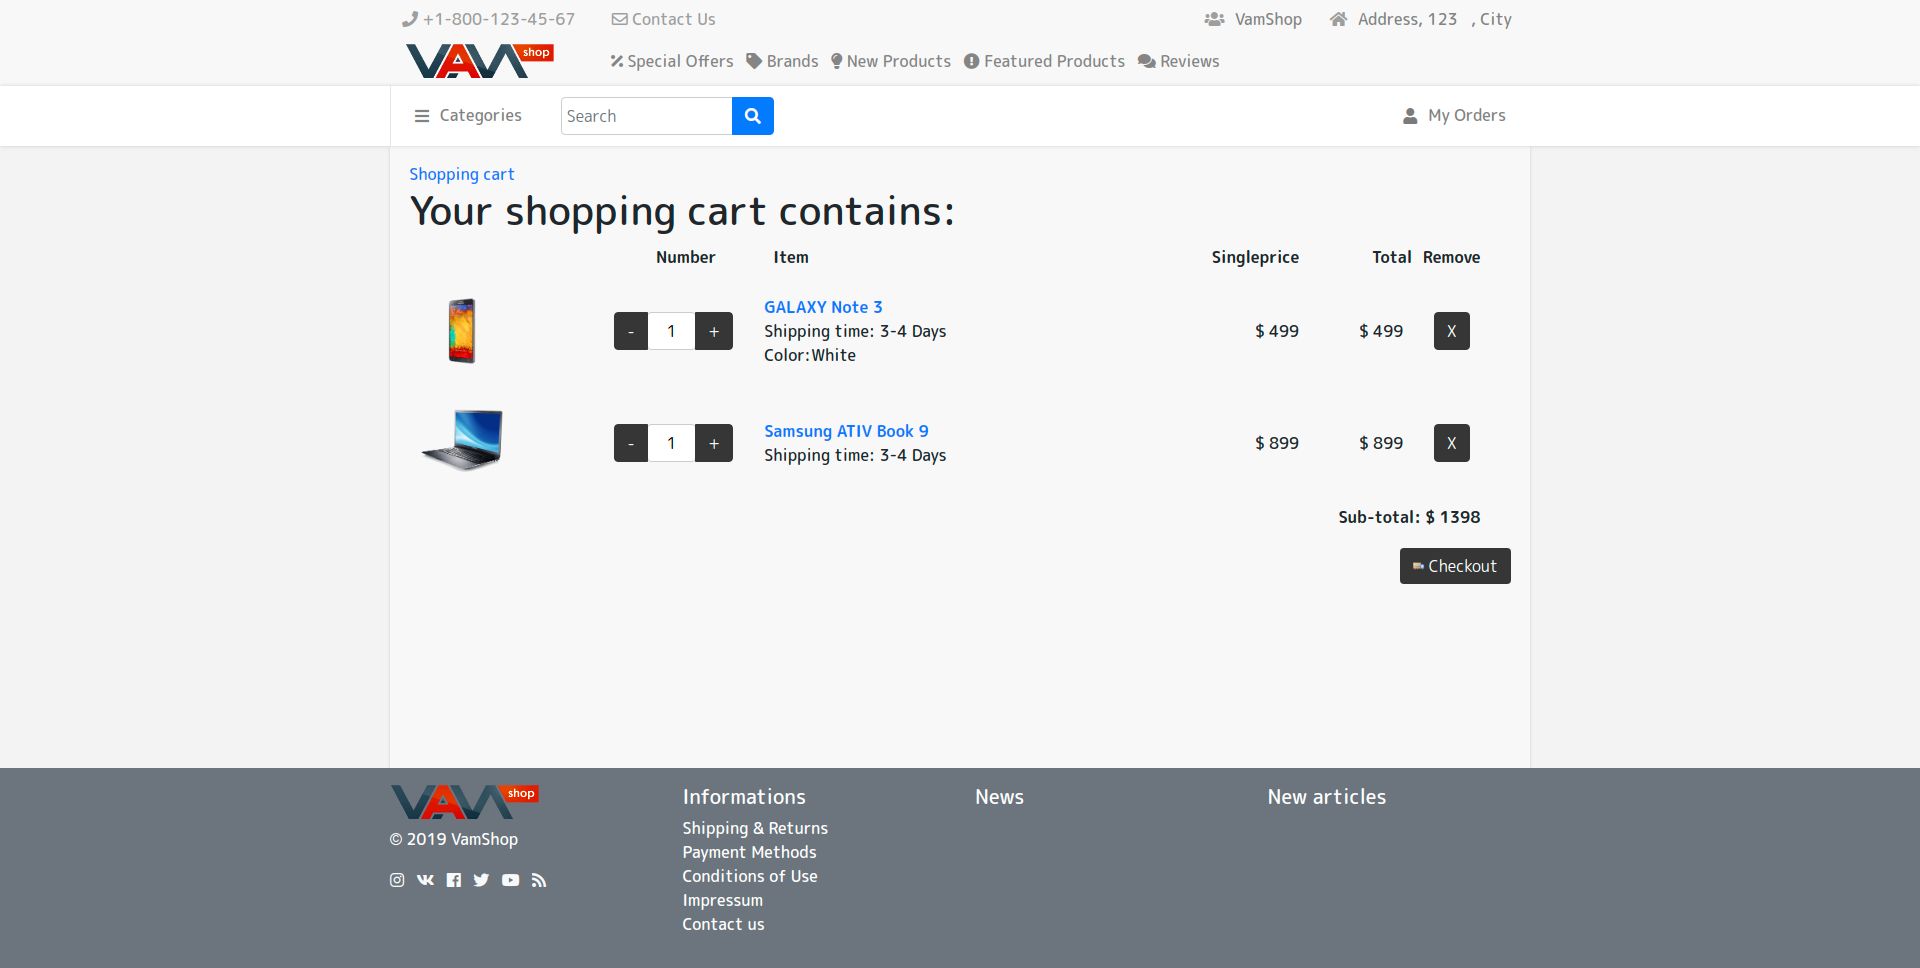Click the Sub-total: $ 1398 text
The image size is (1920, 968).
[1409, 517]
